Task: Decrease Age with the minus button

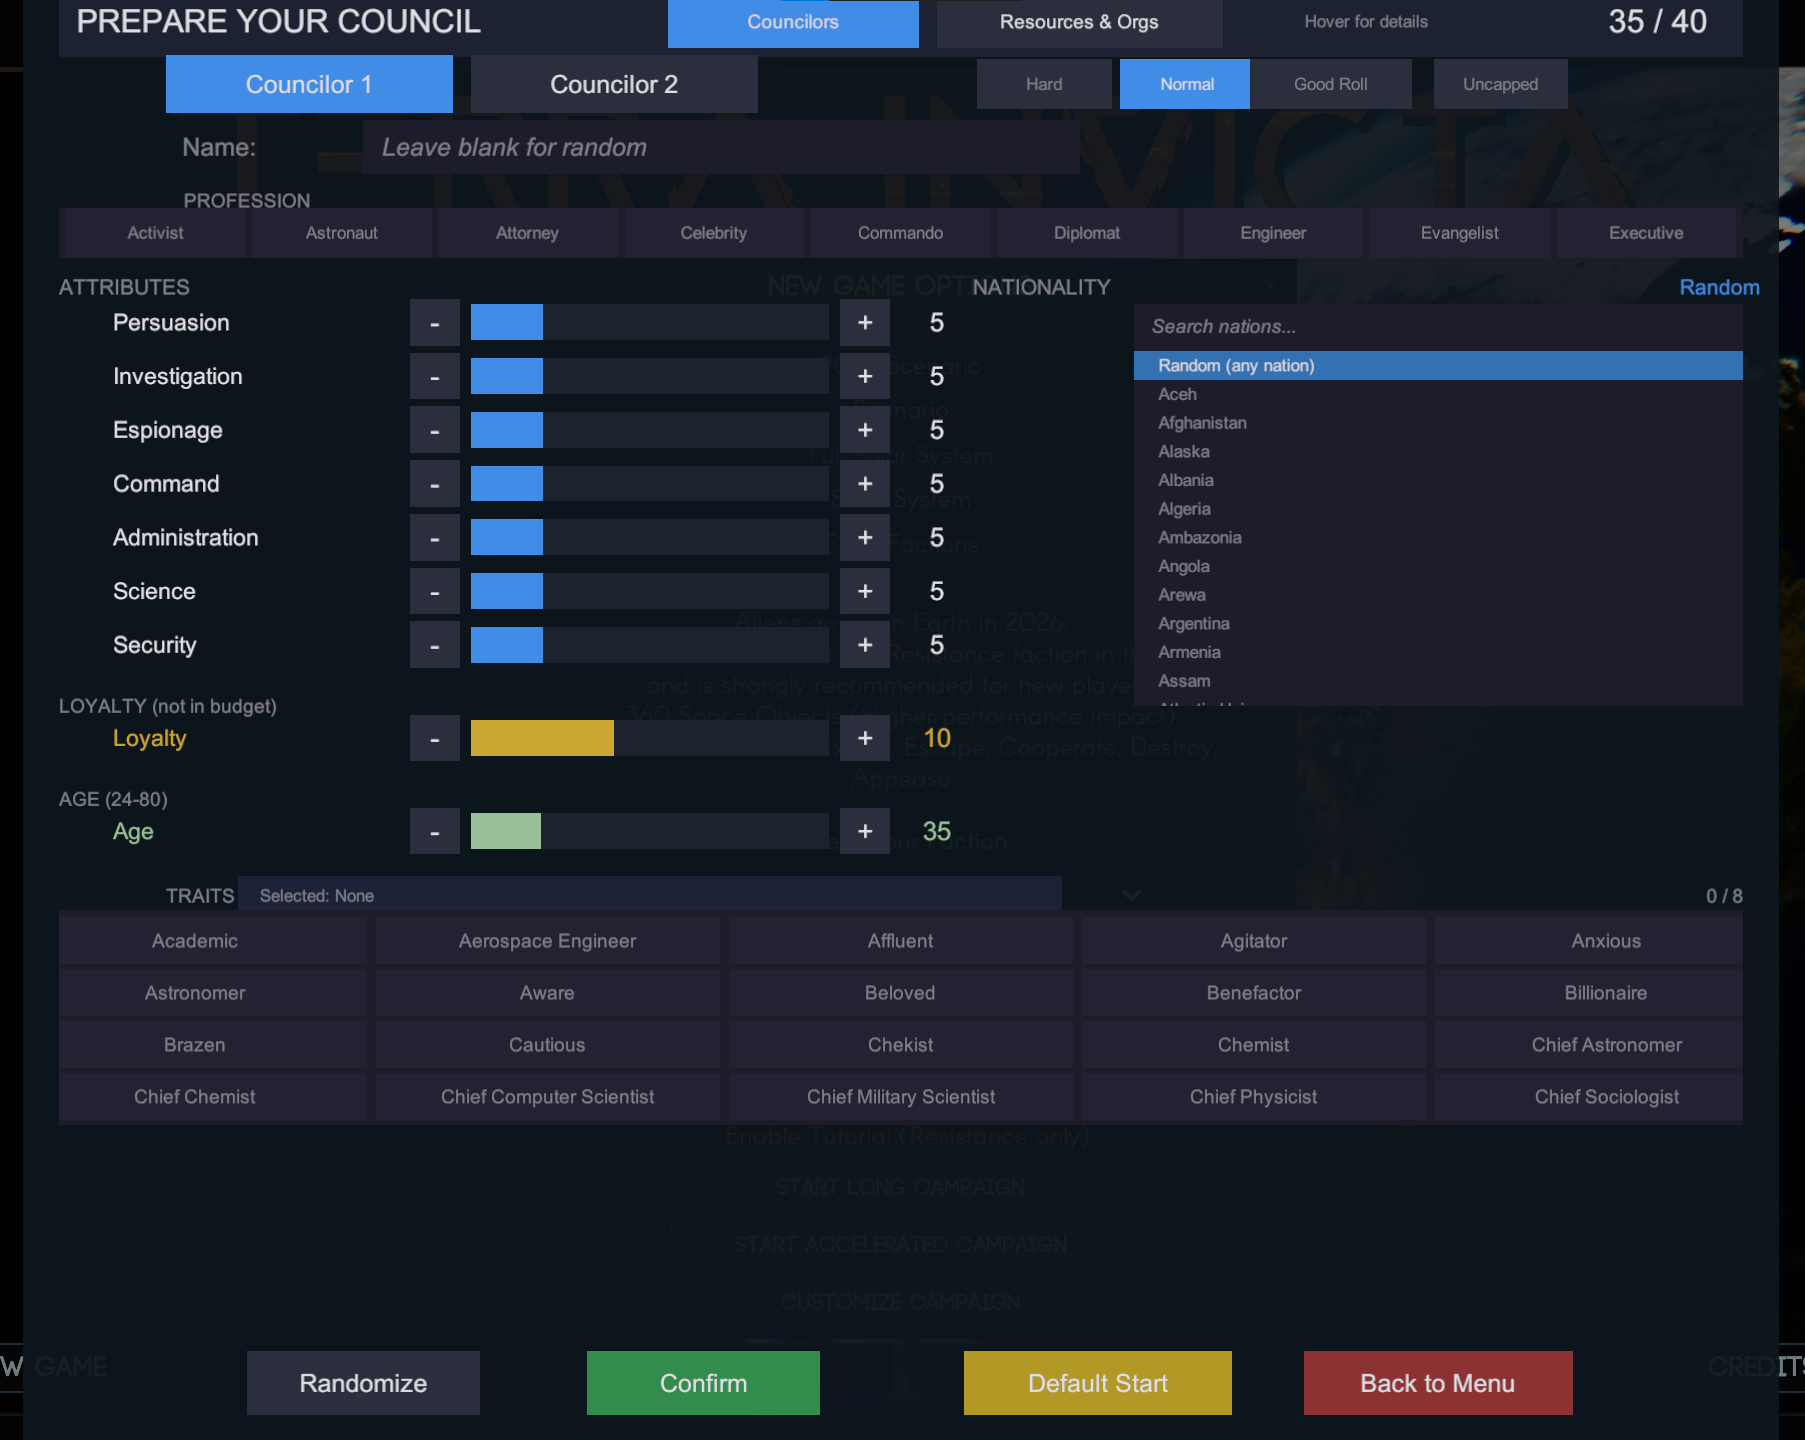Action: 435,832
